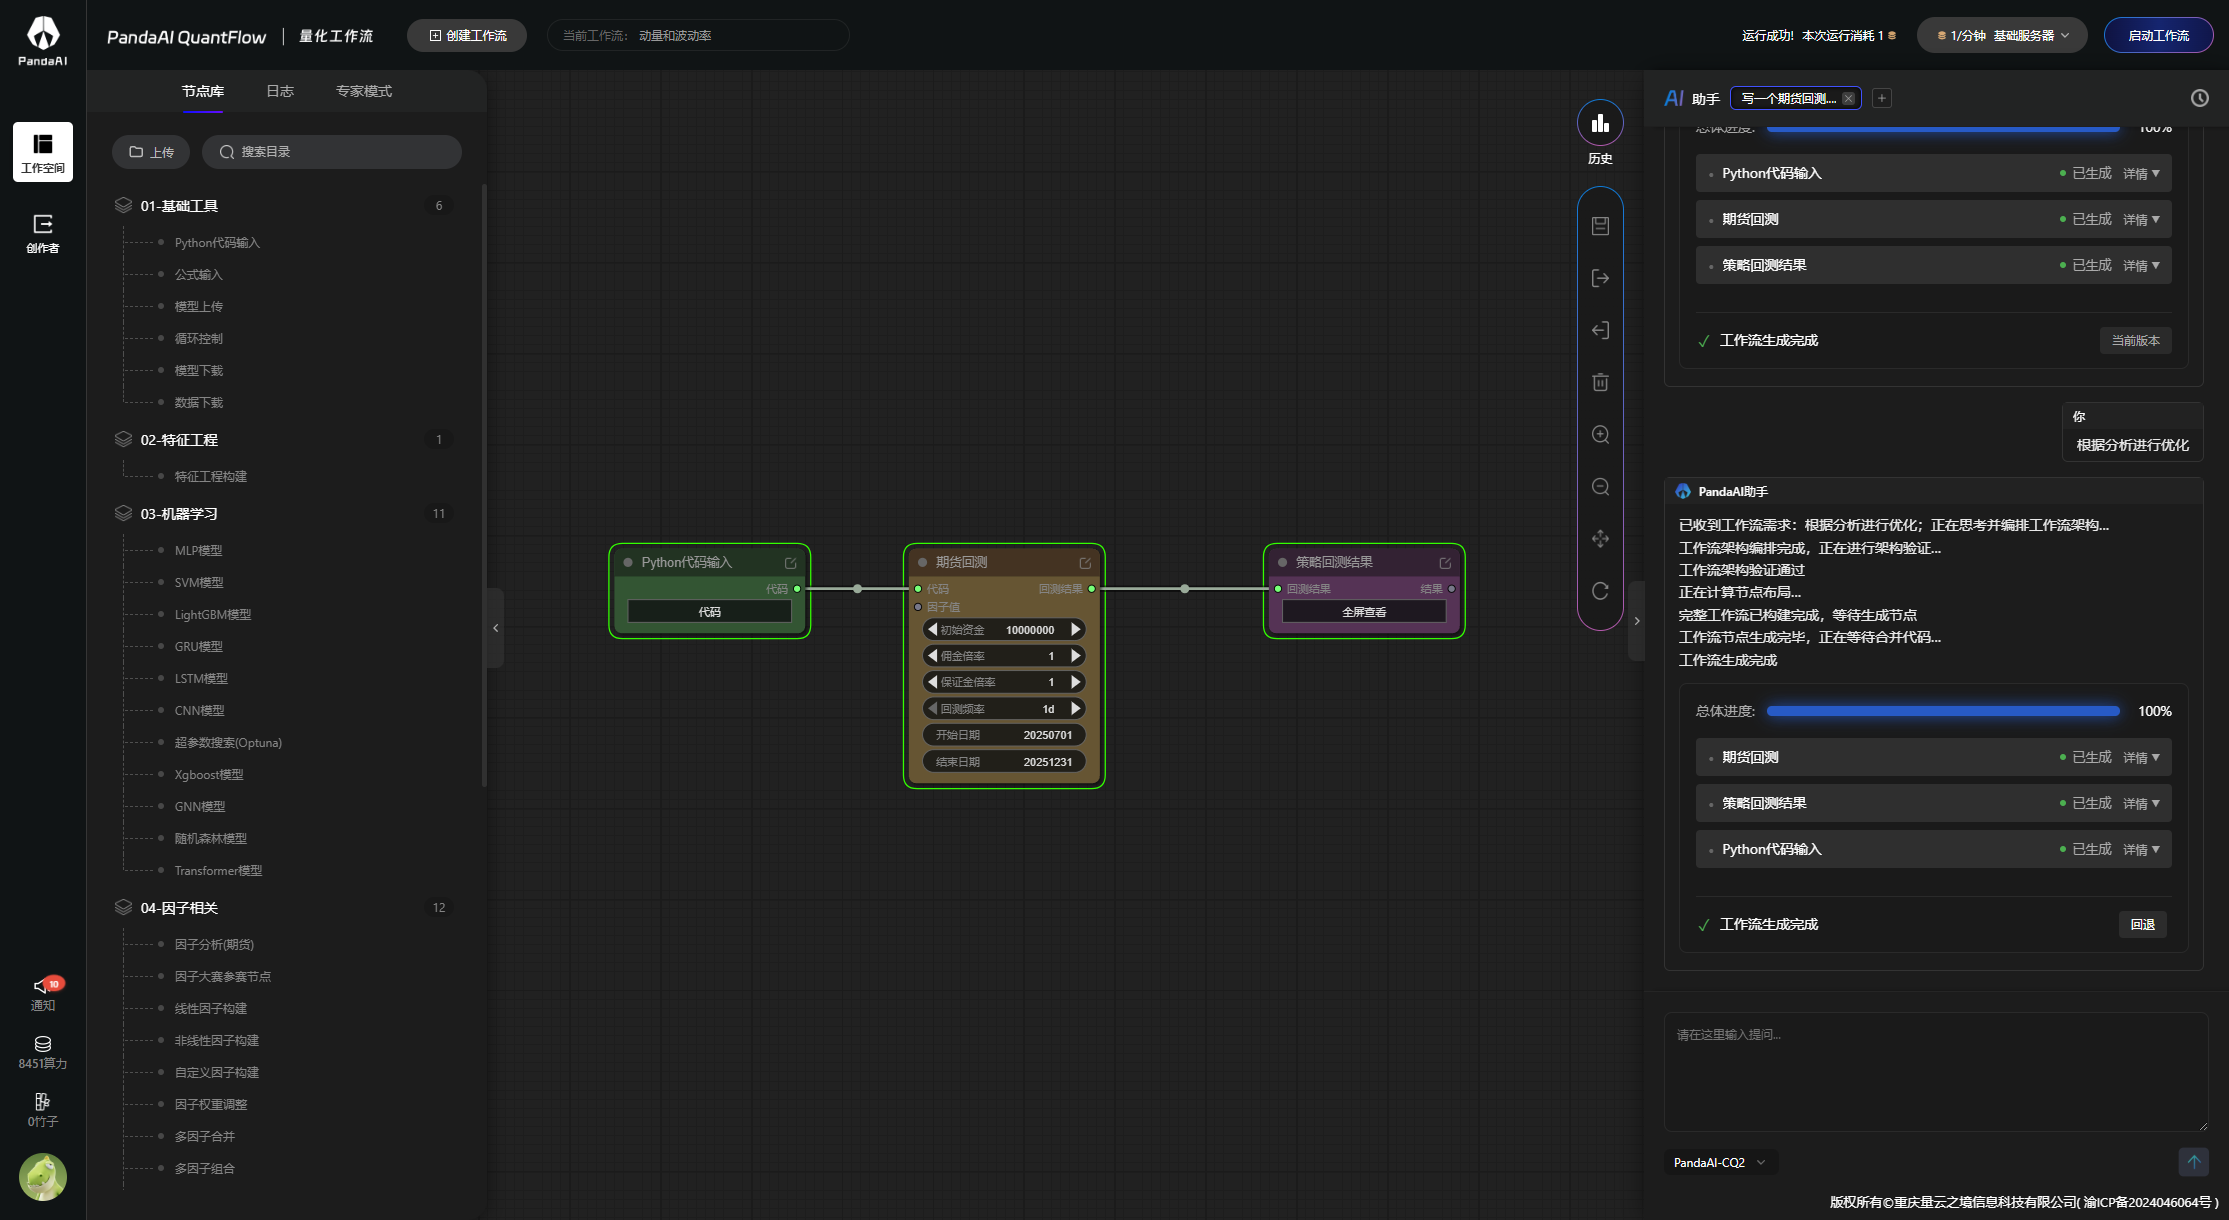
Task: Open the 策略回测结果 node edit icon
Action: [x=1445, y=563]
